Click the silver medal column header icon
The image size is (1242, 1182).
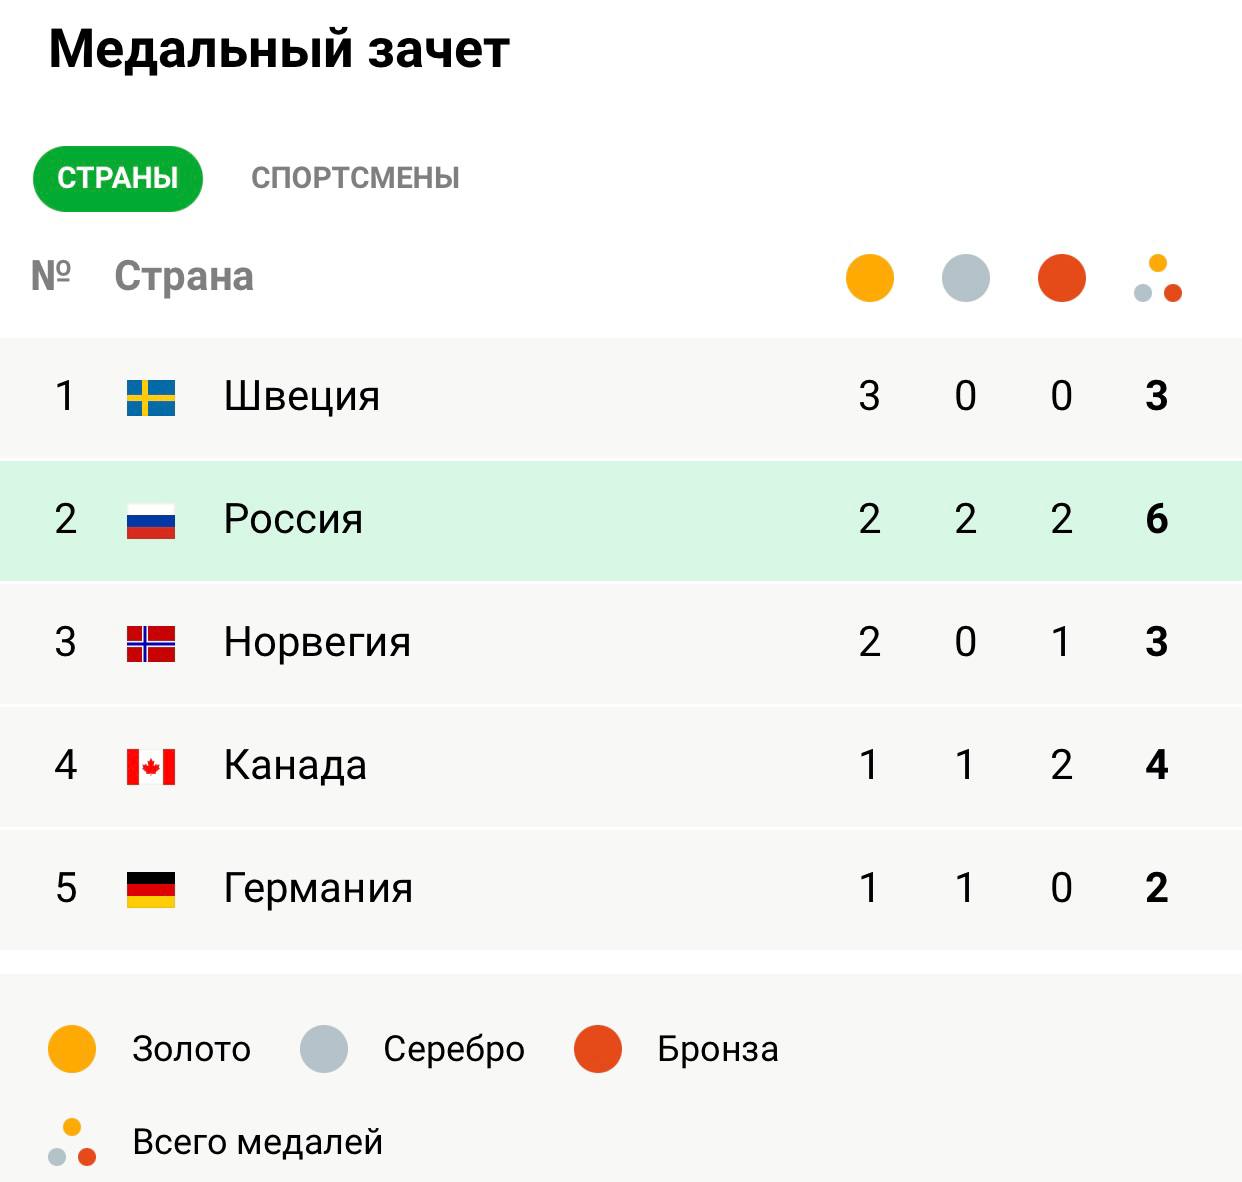(966, 278)
